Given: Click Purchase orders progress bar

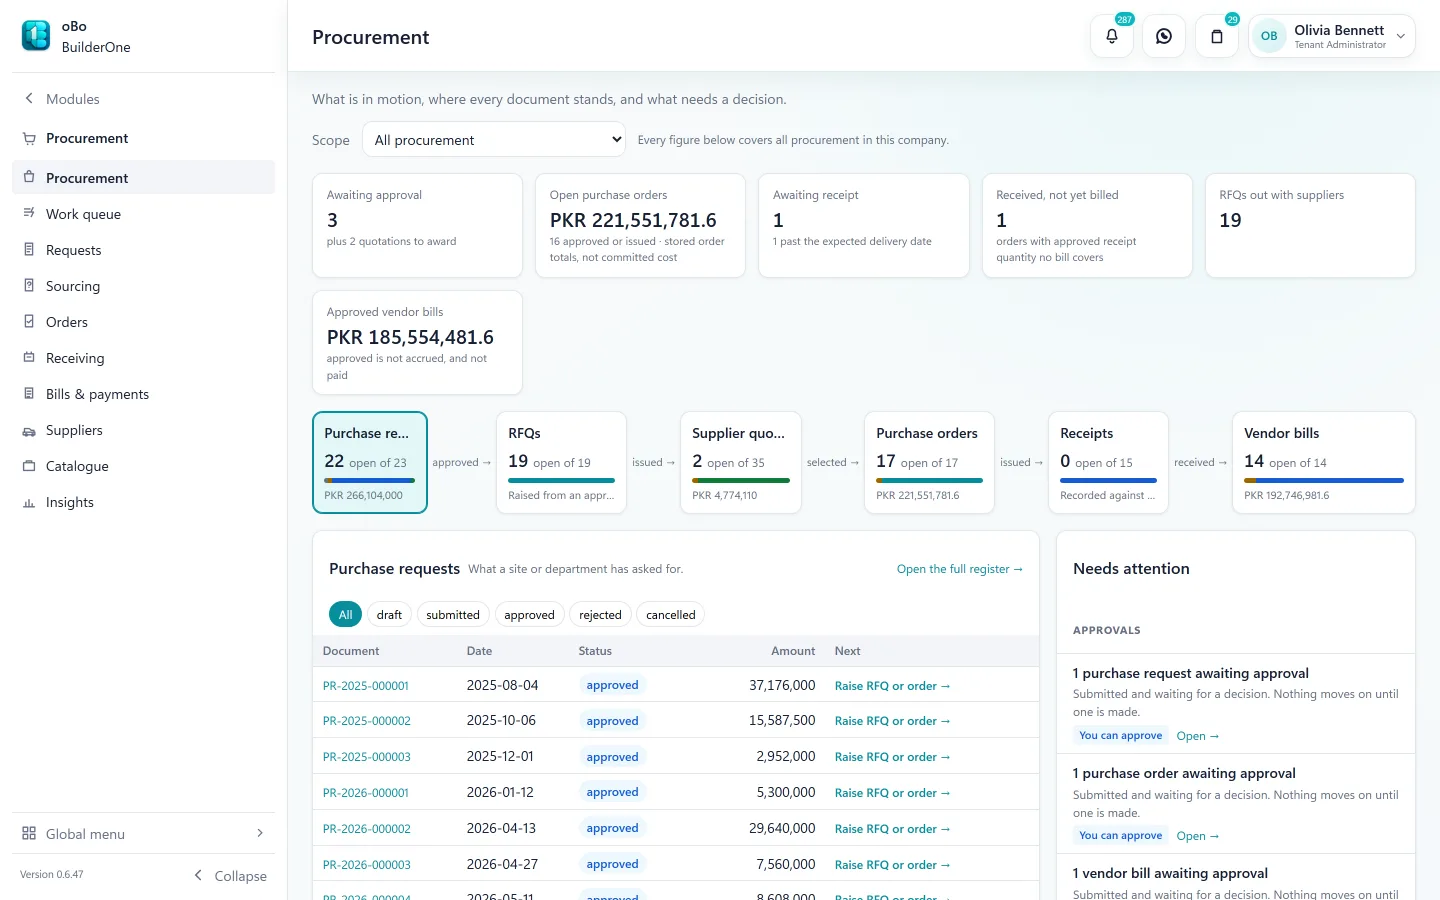Looking at the screenshot, I should point(929,480).
